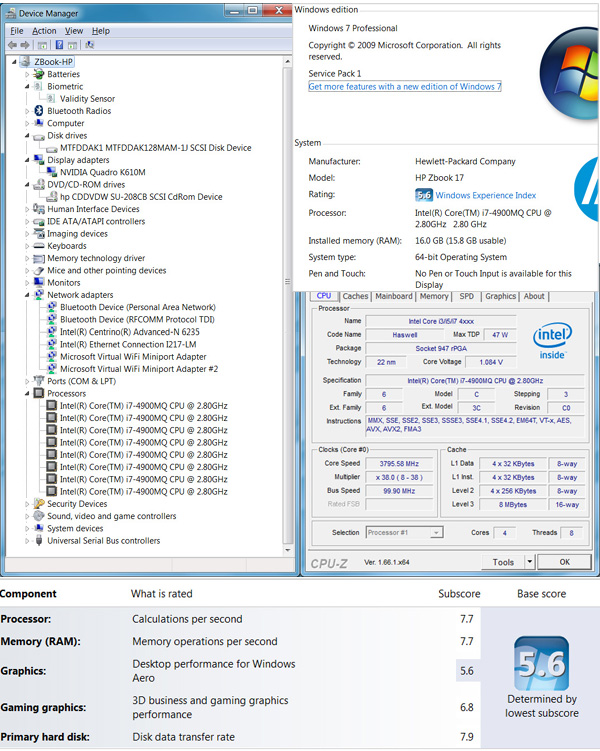Click the Forward arrow in Device Manager toolbar
Image resolution: width=600 pixels, height=751 pixels.
click(x=25, y=45)
